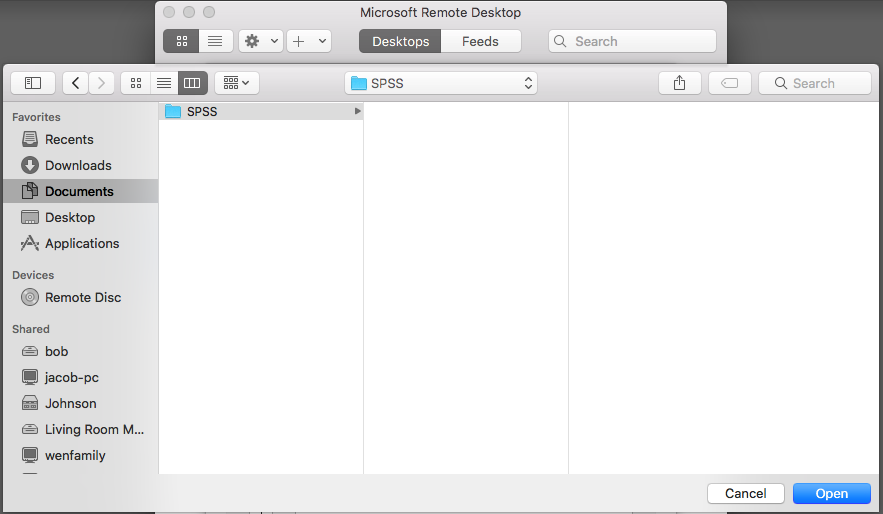The width and height of the screenshot is (883, 514).
Task: Open Recents in Favorites sidebar
Action: [69, 139]
